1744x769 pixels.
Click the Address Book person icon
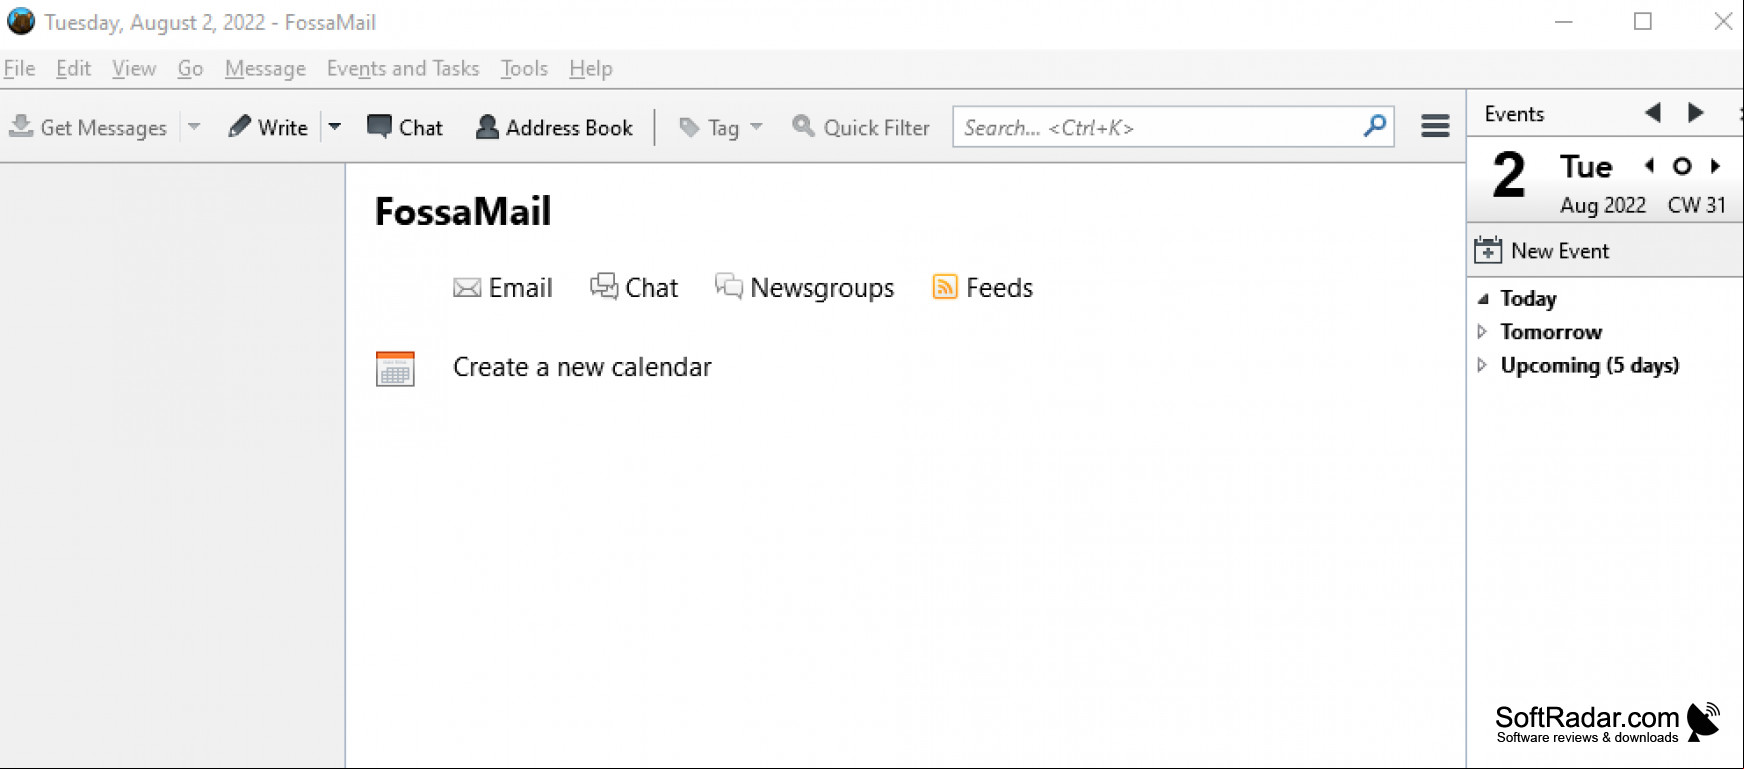point(487,126)
